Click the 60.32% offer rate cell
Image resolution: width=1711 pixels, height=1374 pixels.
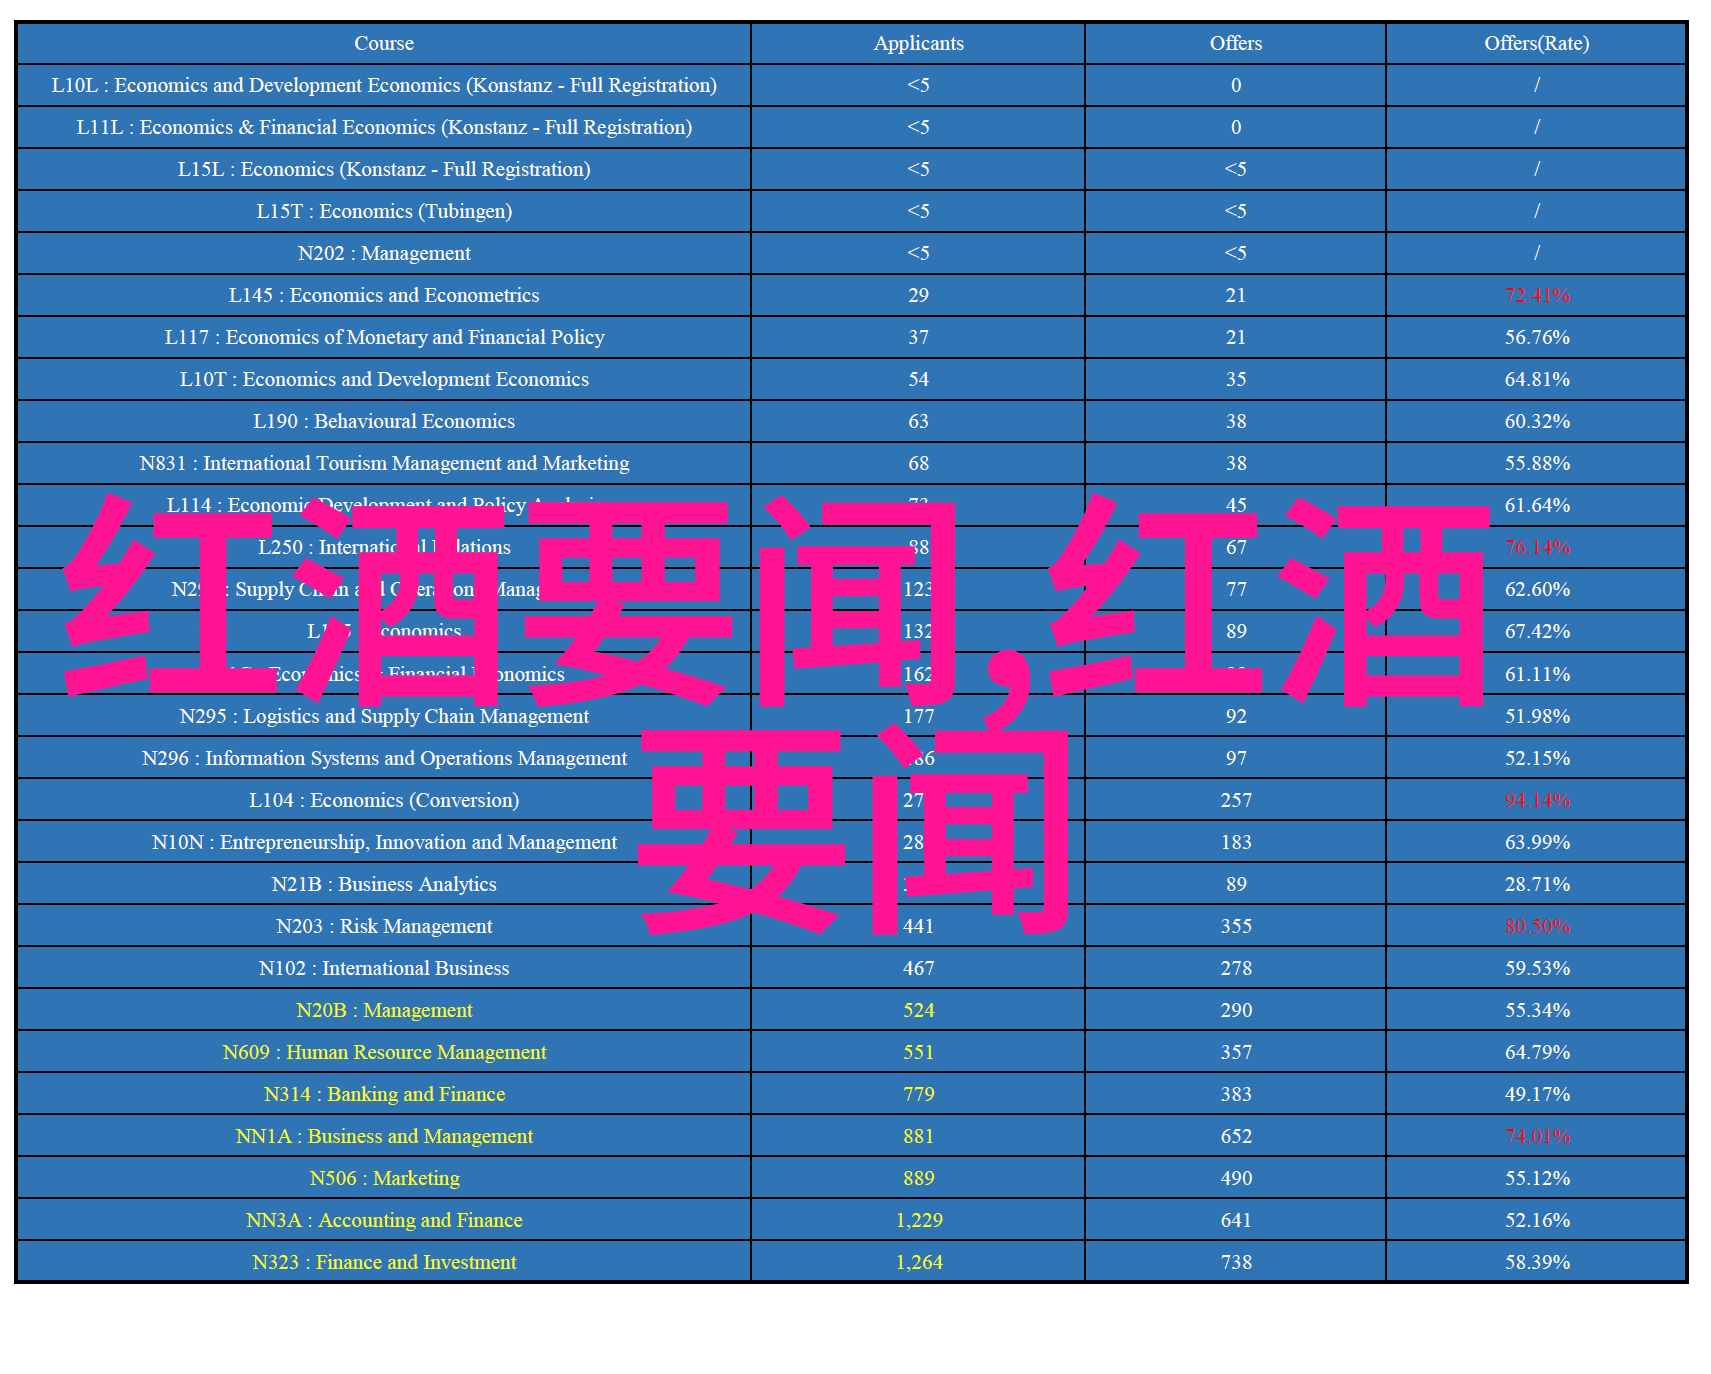(1536, 421)
